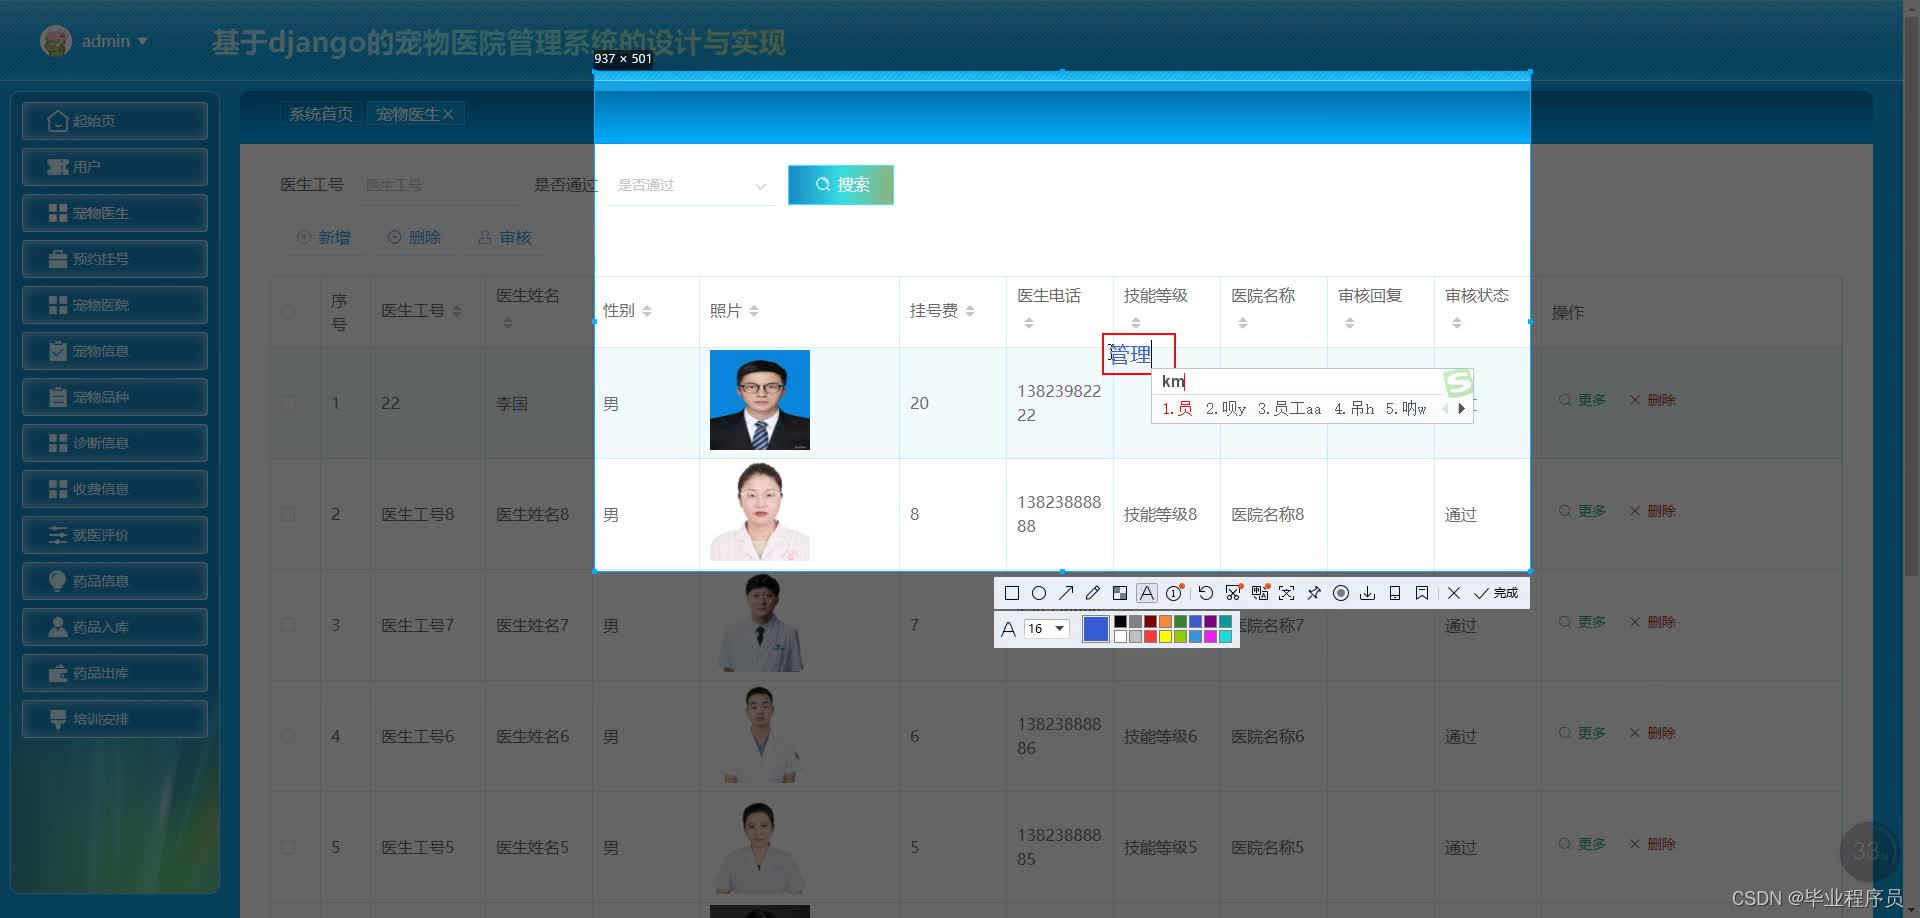This screenshot has width=1920, height=918.
Task: Tick the checkbox for row 医生工号7
Action: pos(288,625)
